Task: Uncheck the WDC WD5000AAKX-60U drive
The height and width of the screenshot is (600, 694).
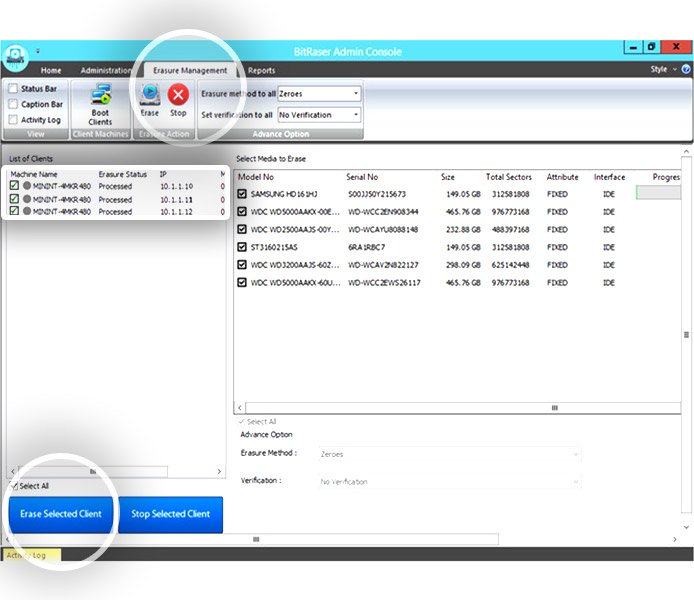Action: 242,282
